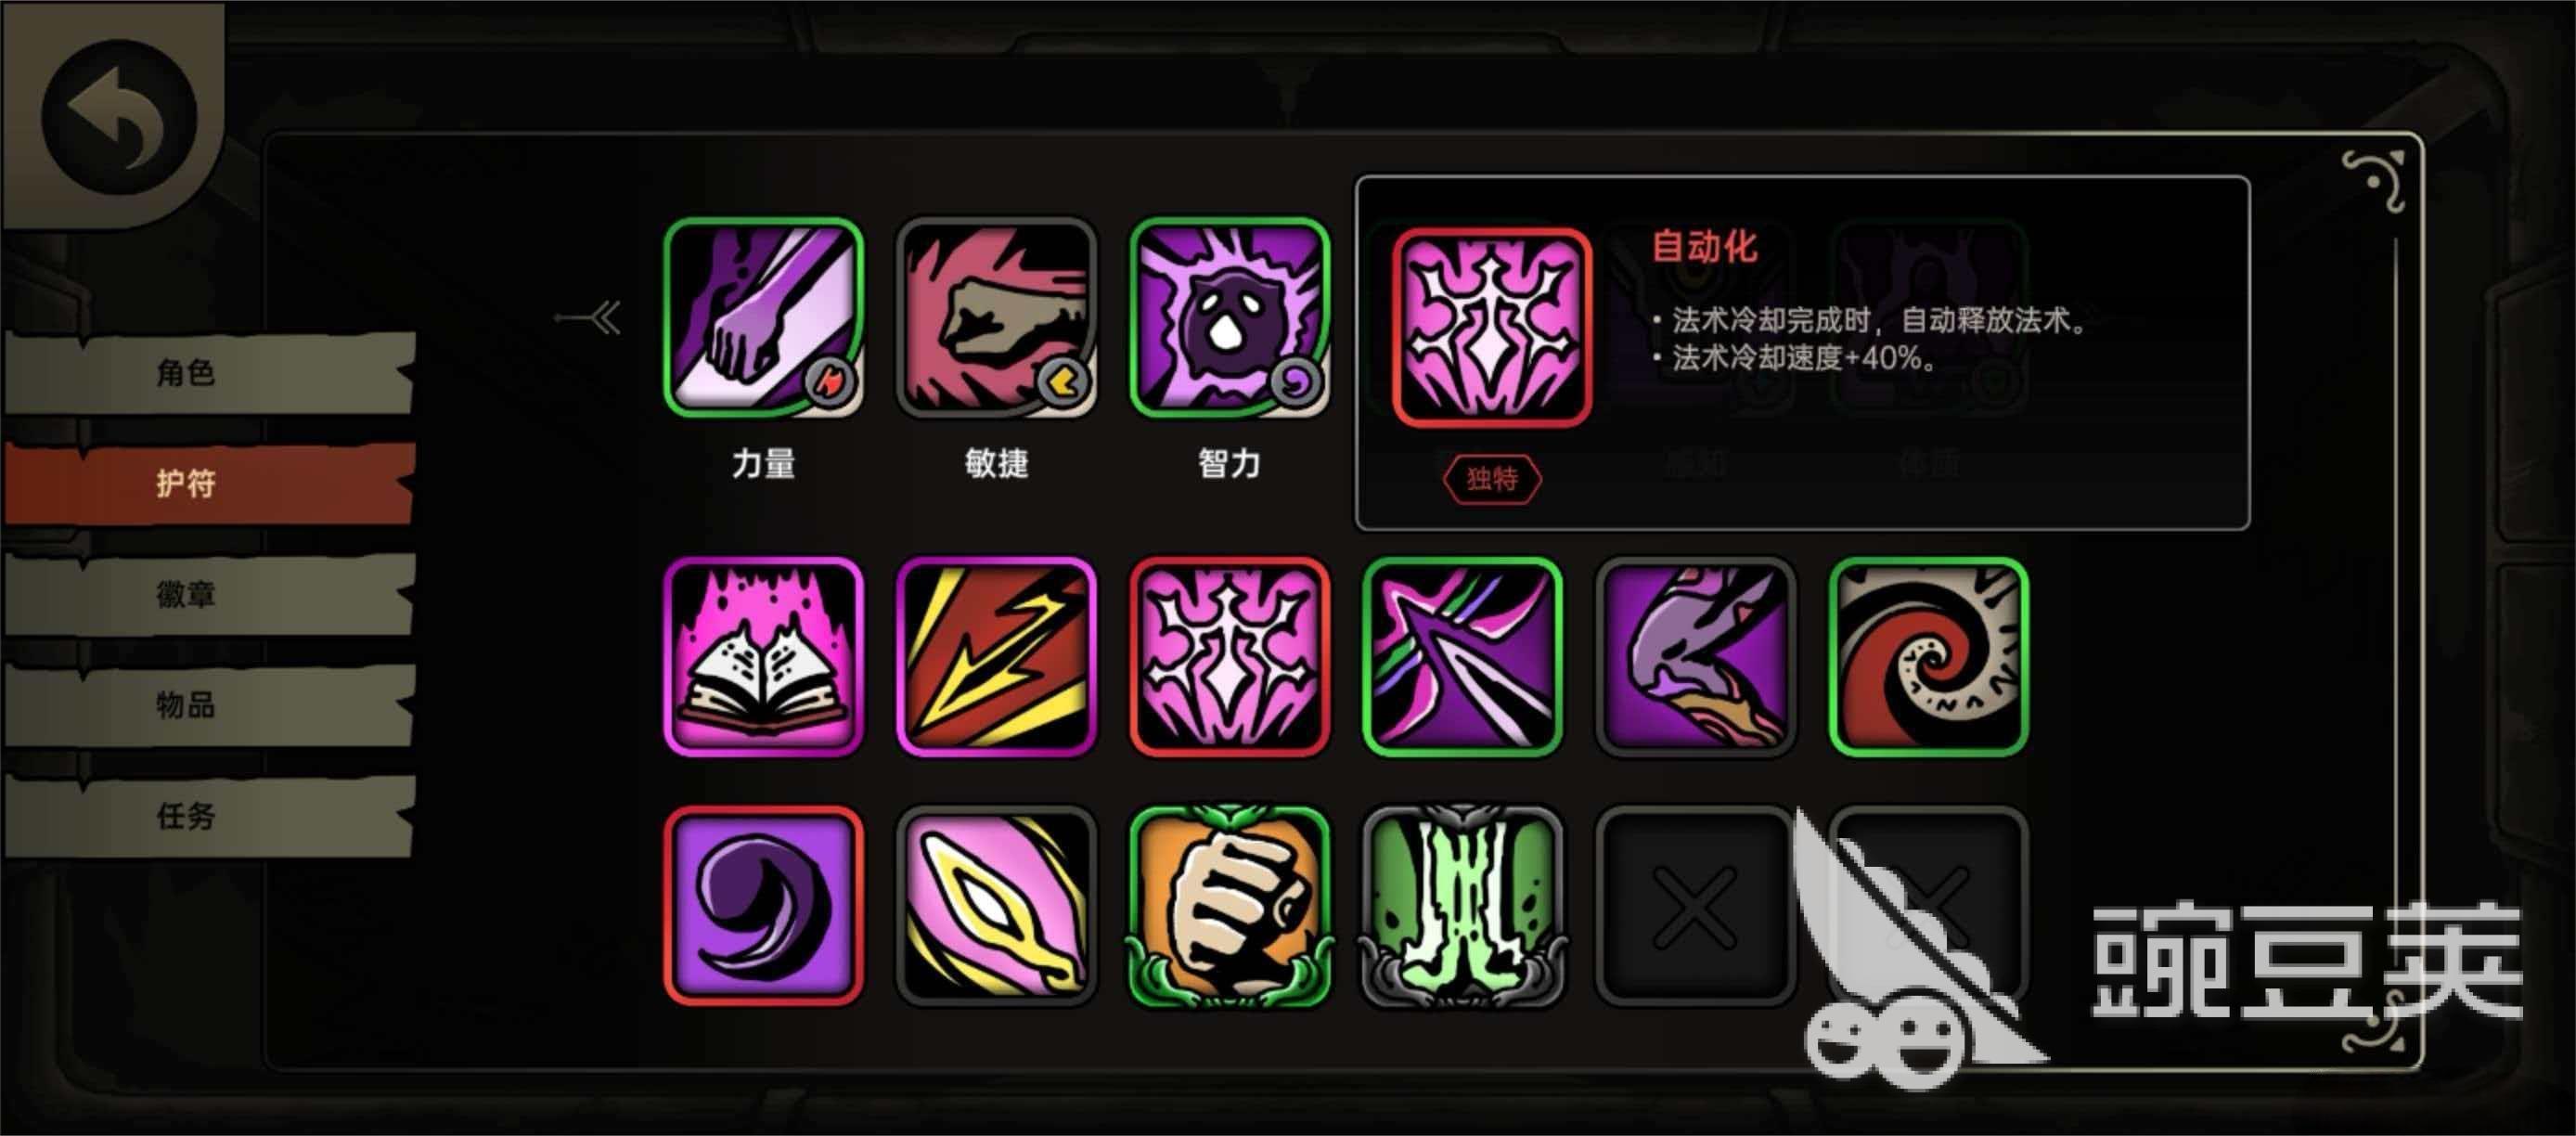The width and height of the screenshot is (2576, 1136).
Task: Select the red spiral vortex talisman
Action: click(x=1928, y=657)
